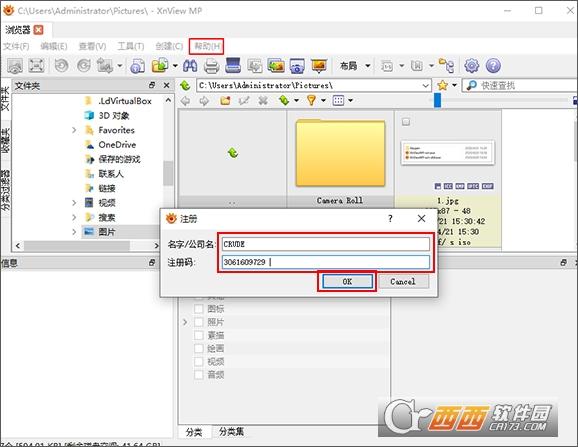This screenshot has height=447, width=578.
Task: Click the new folder icon
Action: (225, 100)
